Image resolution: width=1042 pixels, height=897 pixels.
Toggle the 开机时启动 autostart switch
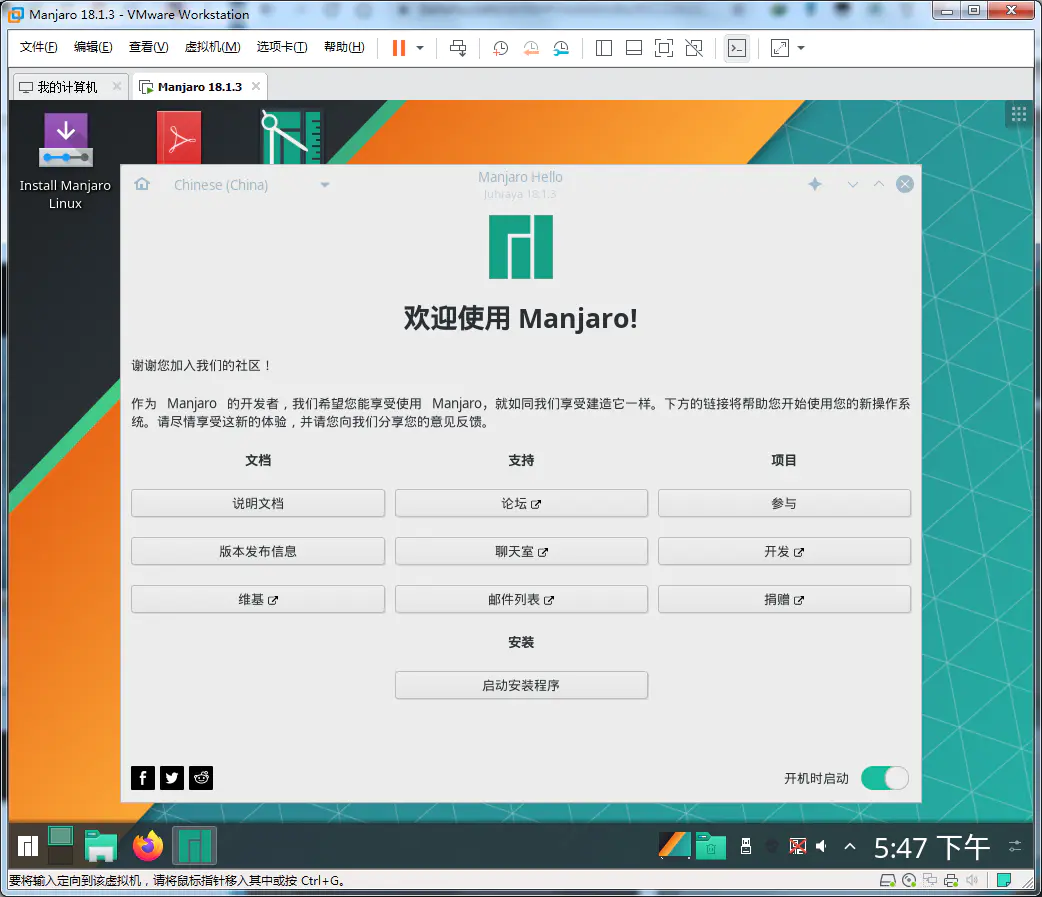click(x=885, y=777)
